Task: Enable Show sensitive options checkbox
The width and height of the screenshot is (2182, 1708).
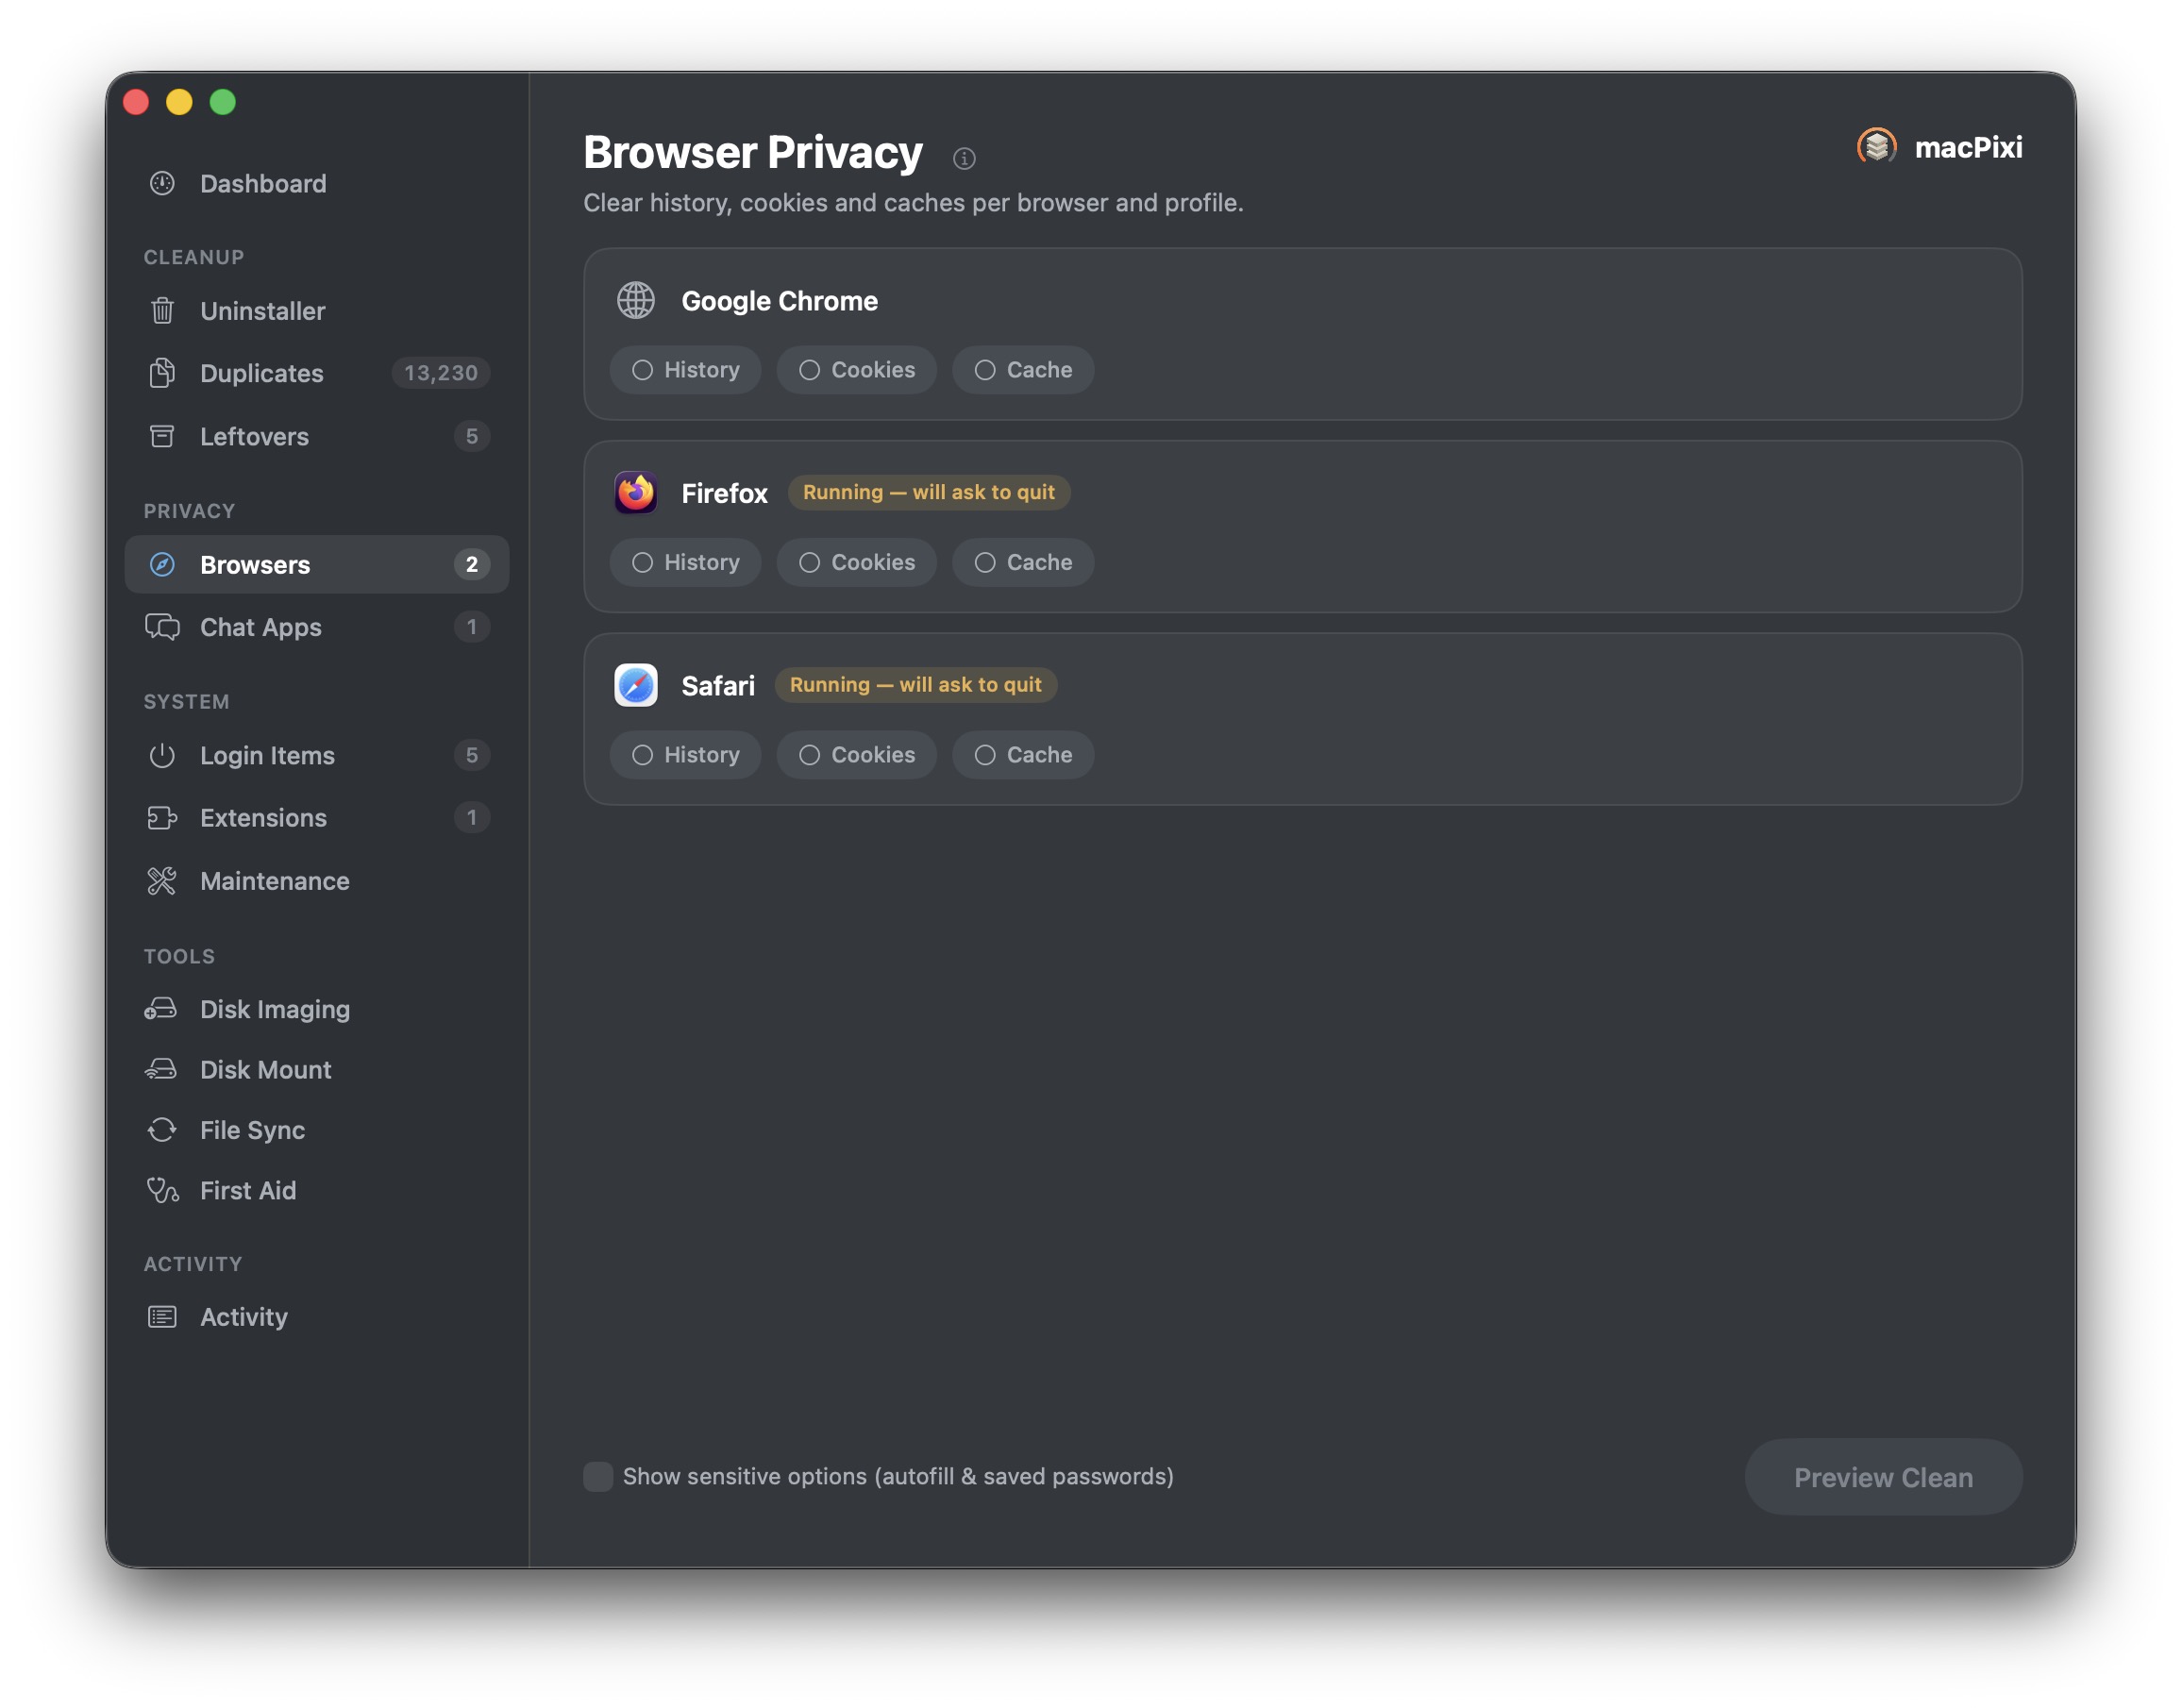Action: pyautogui.click(x=598, y=1477)
